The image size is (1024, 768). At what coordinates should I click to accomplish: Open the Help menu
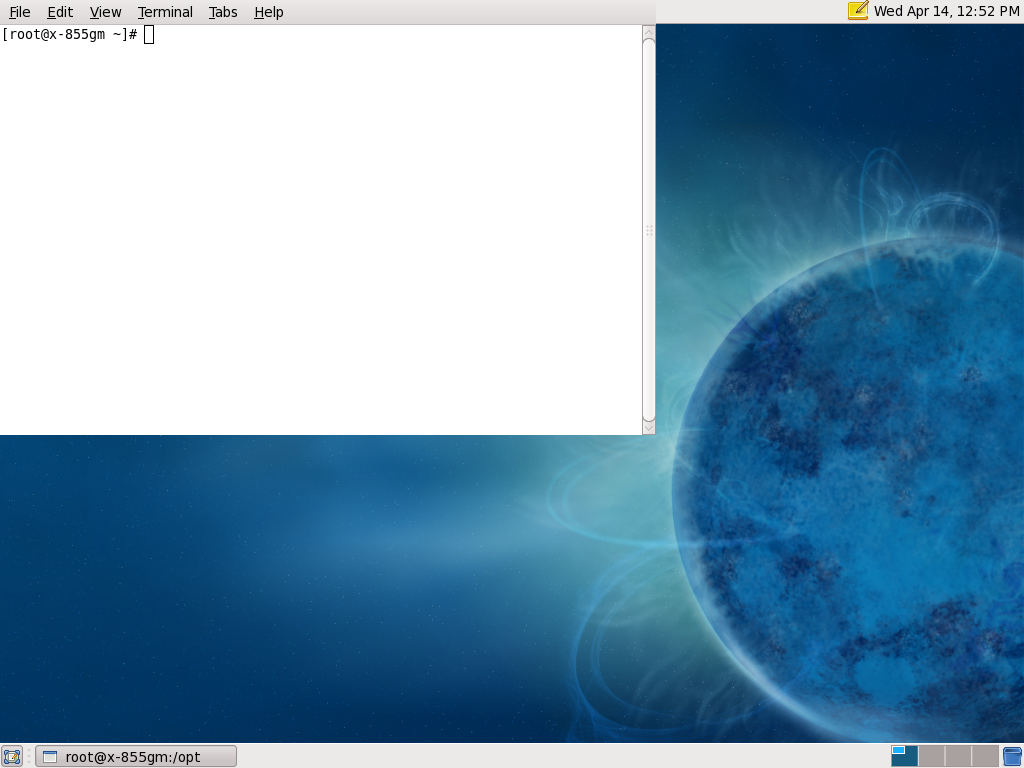(268, 12)
